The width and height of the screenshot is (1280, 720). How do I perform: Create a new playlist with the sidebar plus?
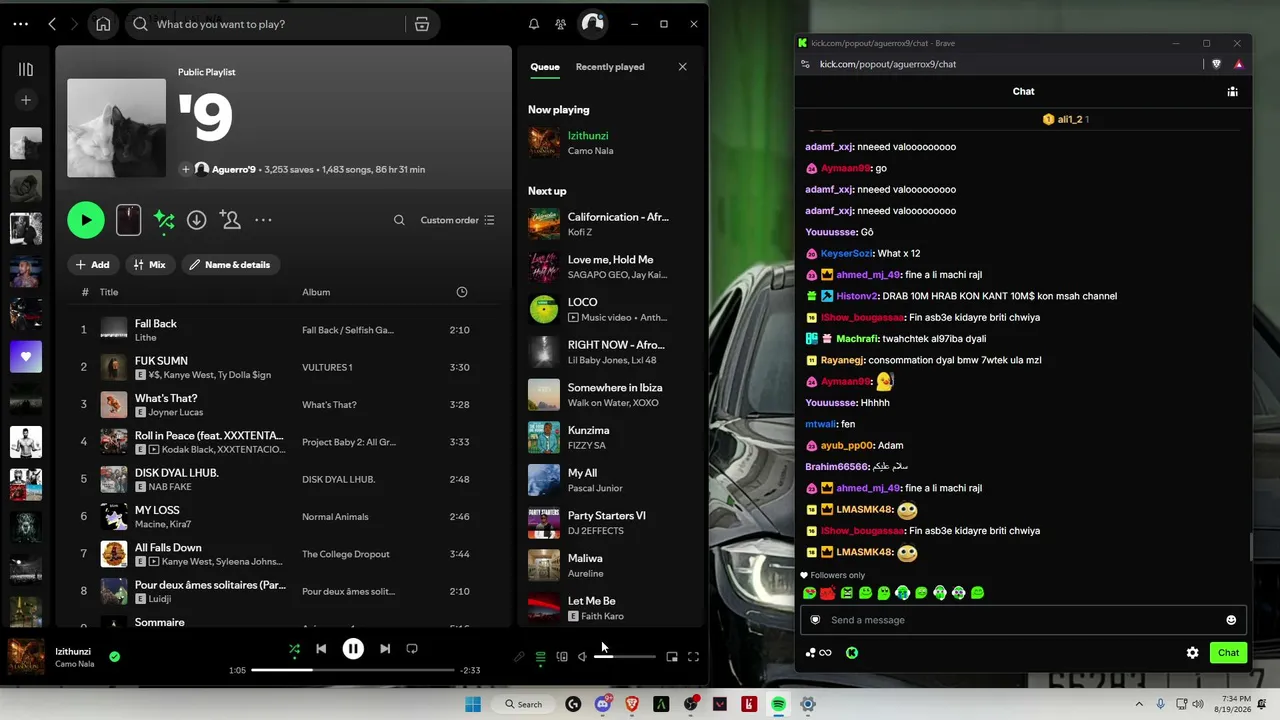(26, 100)
